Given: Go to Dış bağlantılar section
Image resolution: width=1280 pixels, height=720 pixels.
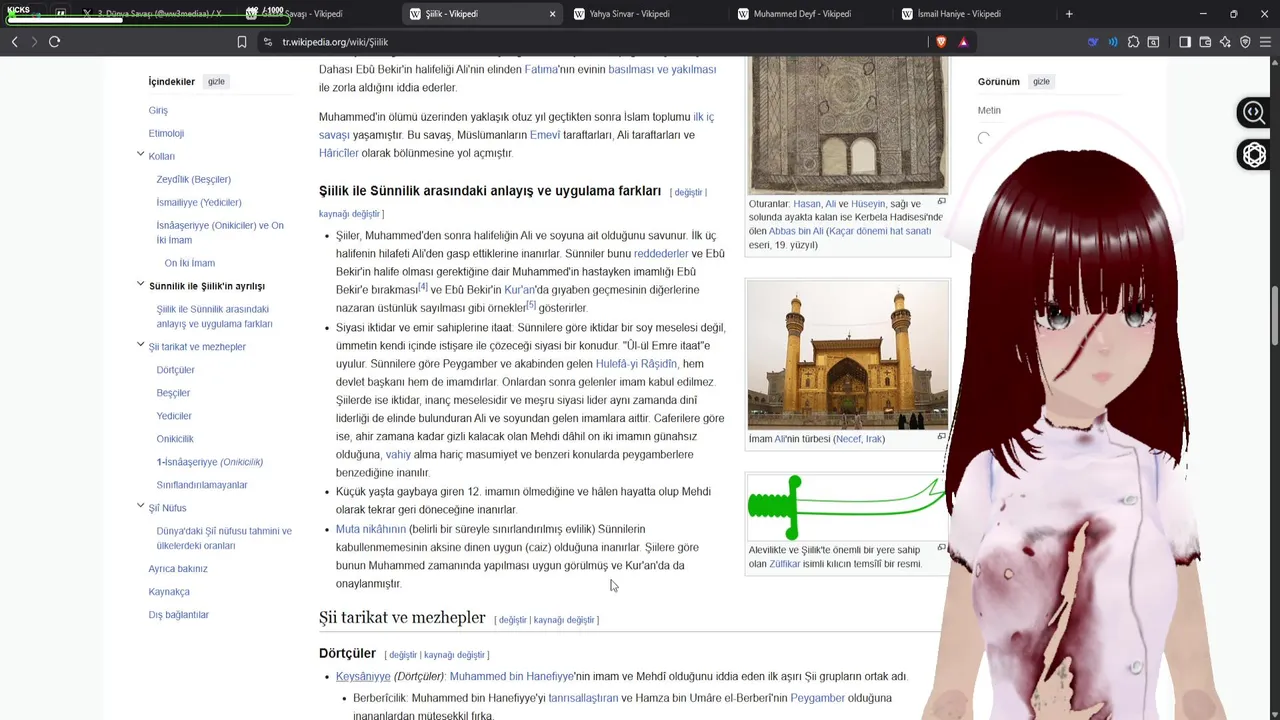Looking at the screenshot, I should tap(179, 615).
